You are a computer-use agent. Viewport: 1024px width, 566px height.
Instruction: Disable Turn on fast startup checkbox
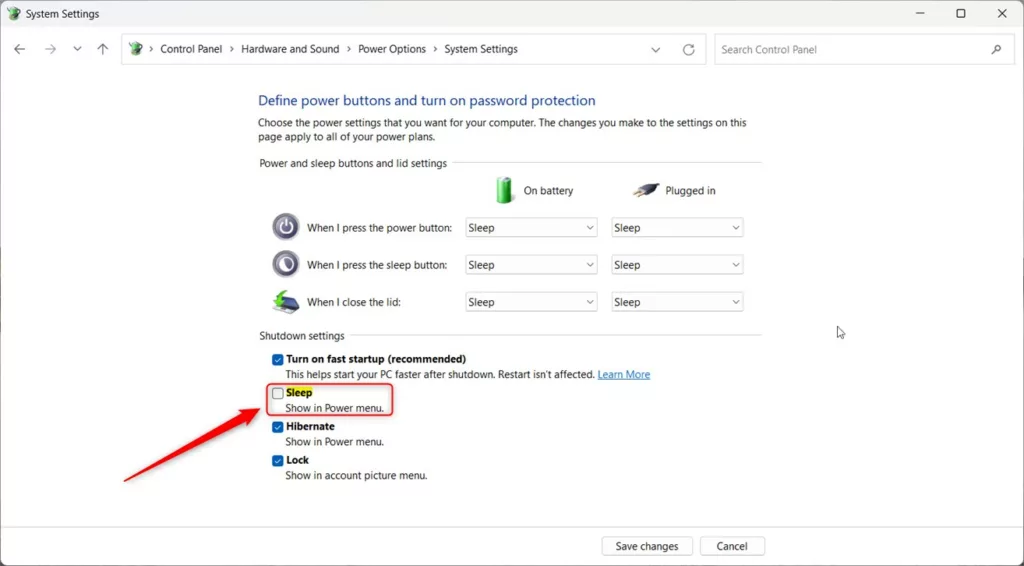pos(278,359)
